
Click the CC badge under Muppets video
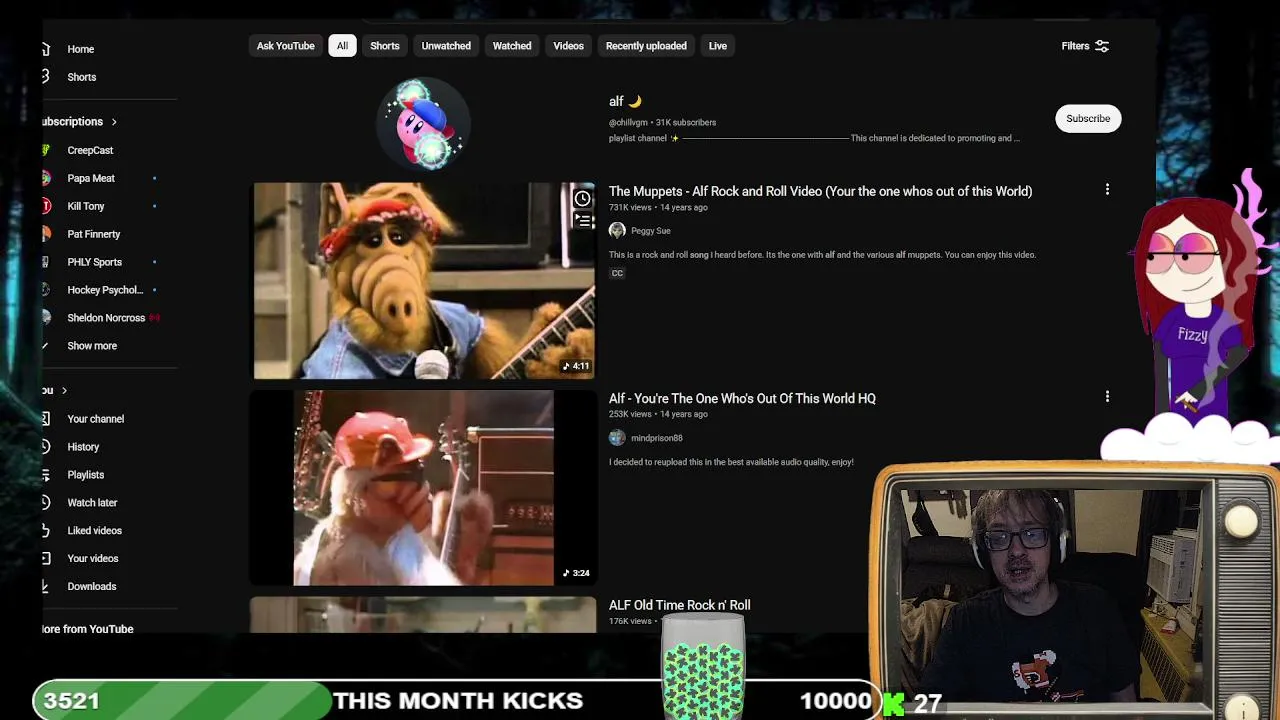[x=617, y=273]
